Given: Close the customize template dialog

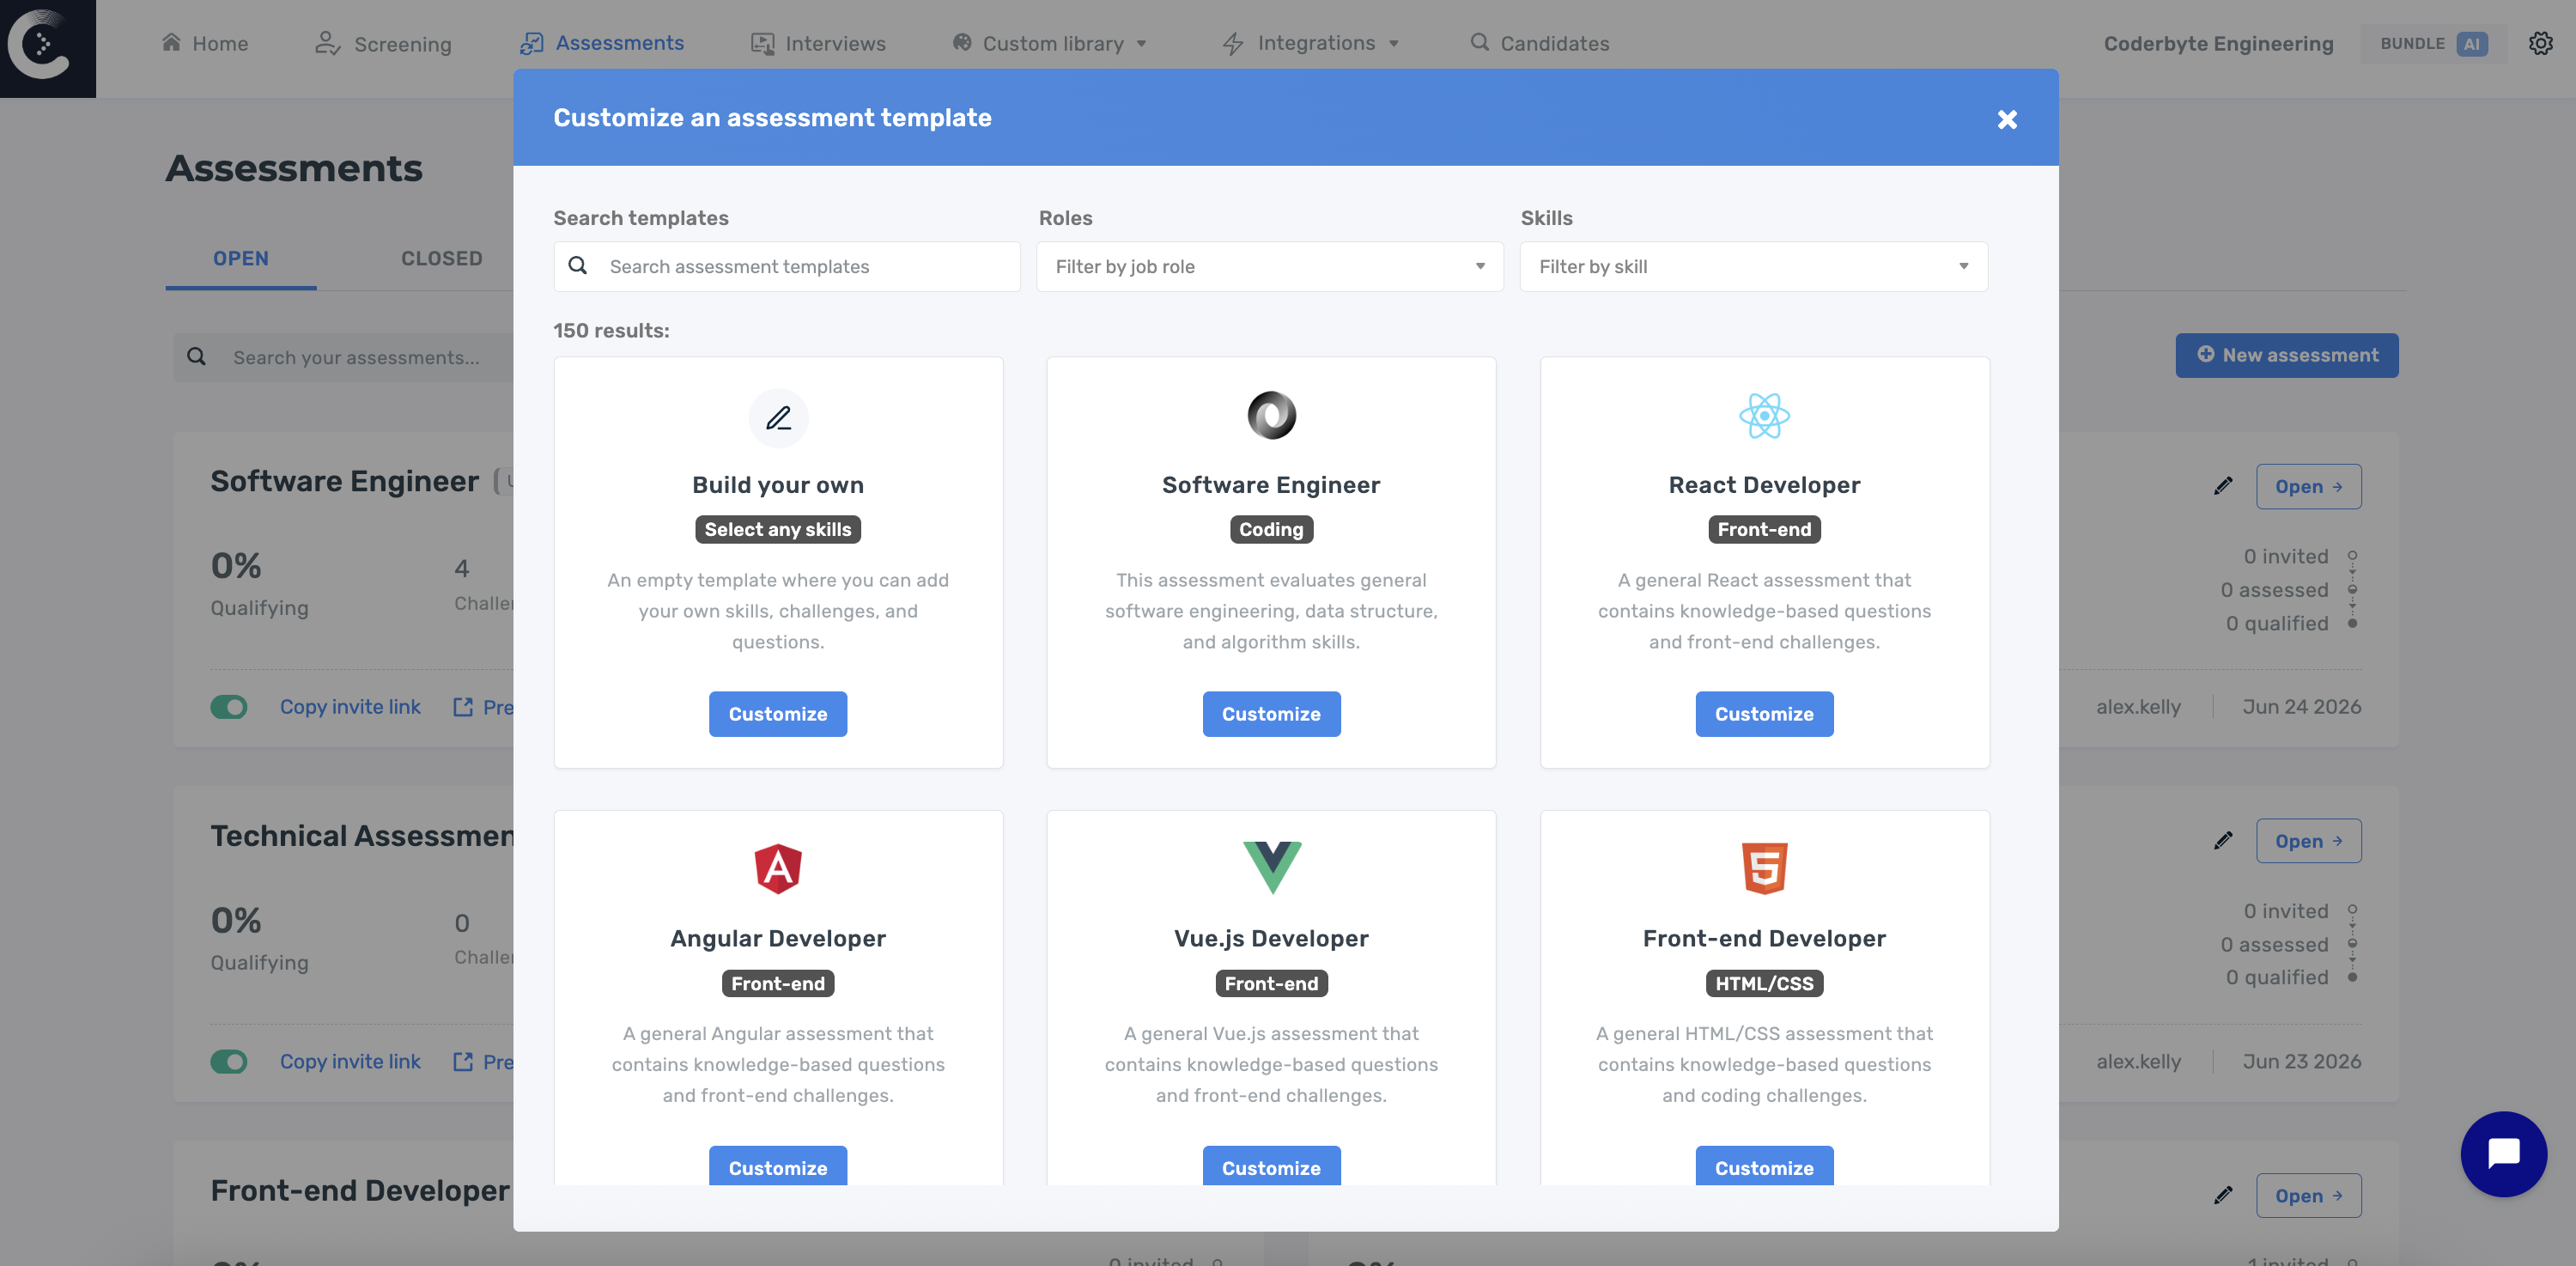Looking at the screenshot, I should tap(2006, 119).
